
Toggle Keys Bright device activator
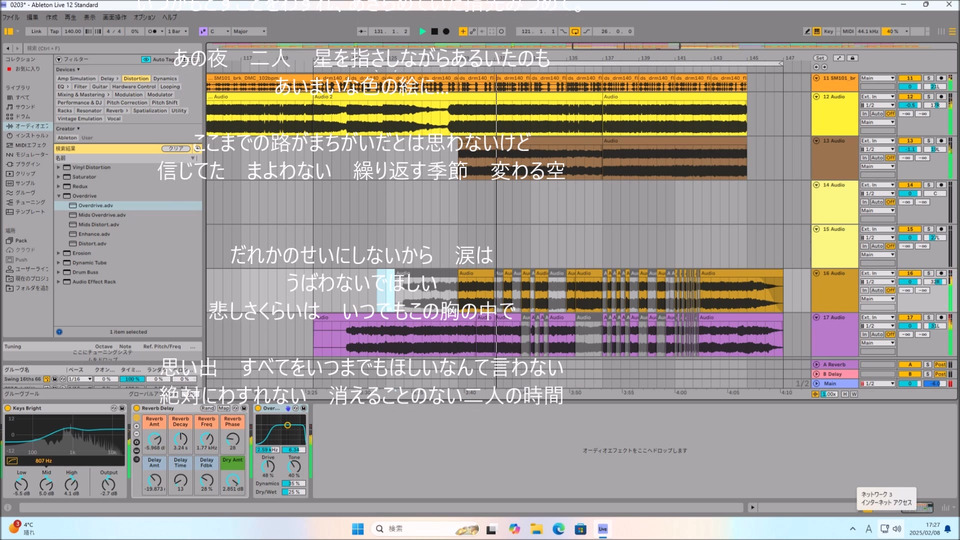pyautogui.click(x=8, y=408)
